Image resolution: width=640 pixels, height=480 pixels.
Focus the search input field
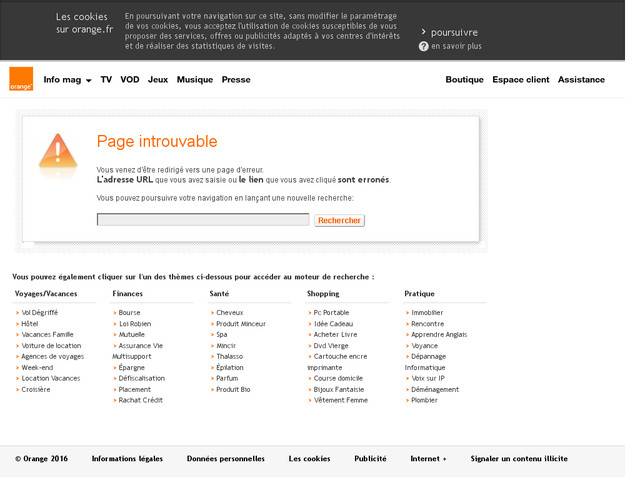(x=203, y=220)
